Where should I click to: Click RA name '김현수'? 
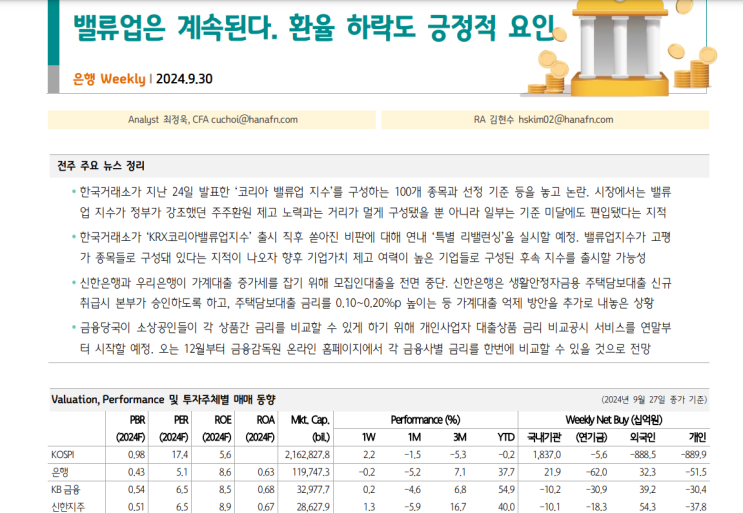tap(501, 120)
